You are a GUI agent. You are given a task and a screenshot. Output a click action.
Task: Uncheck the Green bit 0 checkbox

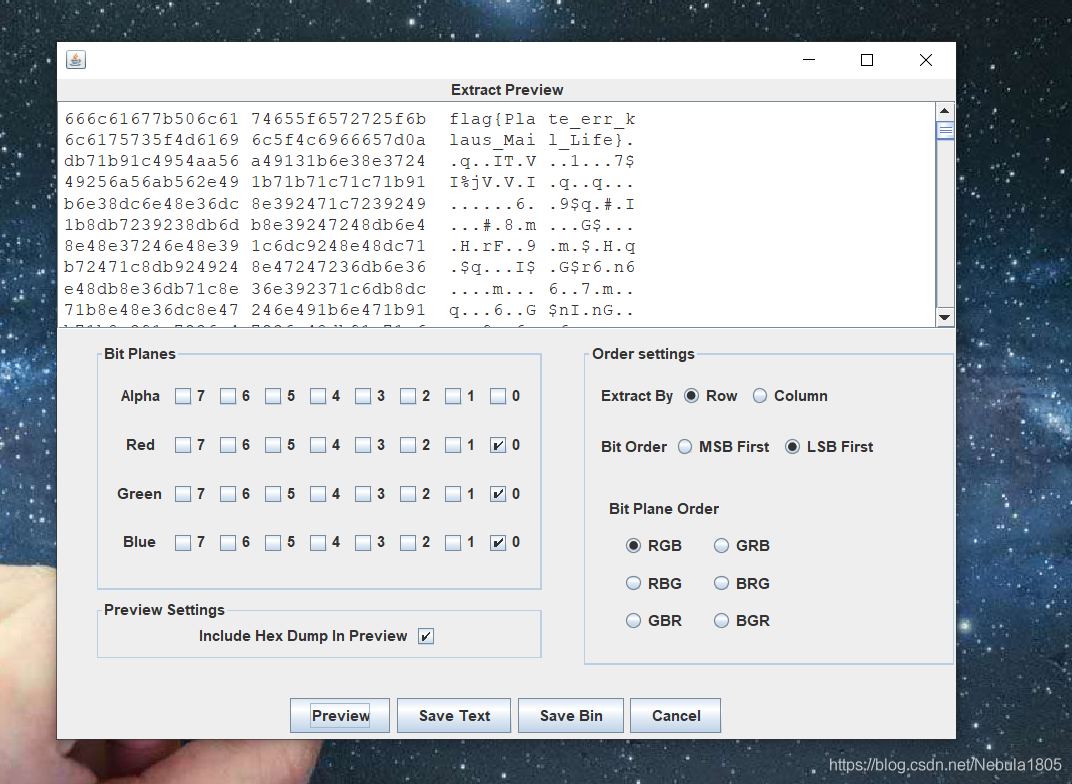pos(498,494)
